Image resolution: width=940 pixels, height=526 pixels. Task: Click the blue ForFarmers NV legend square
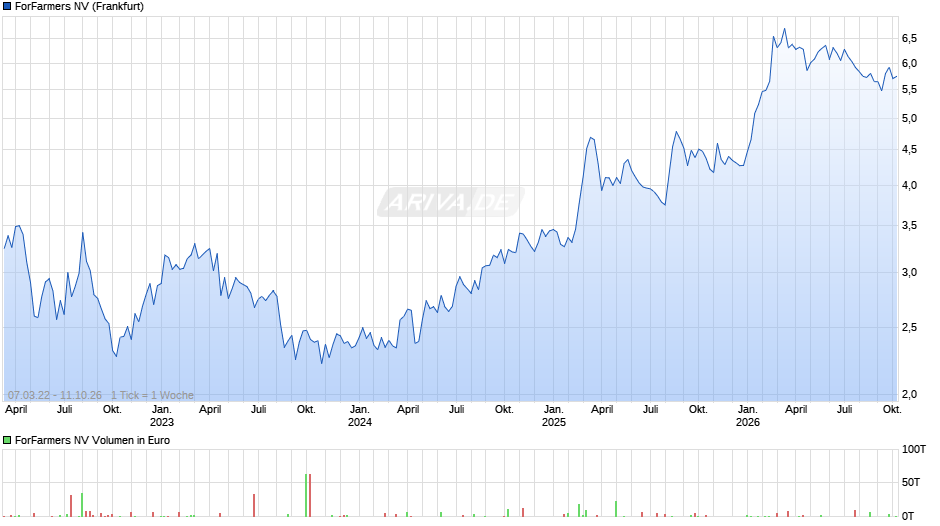click(x=7, y=7)
